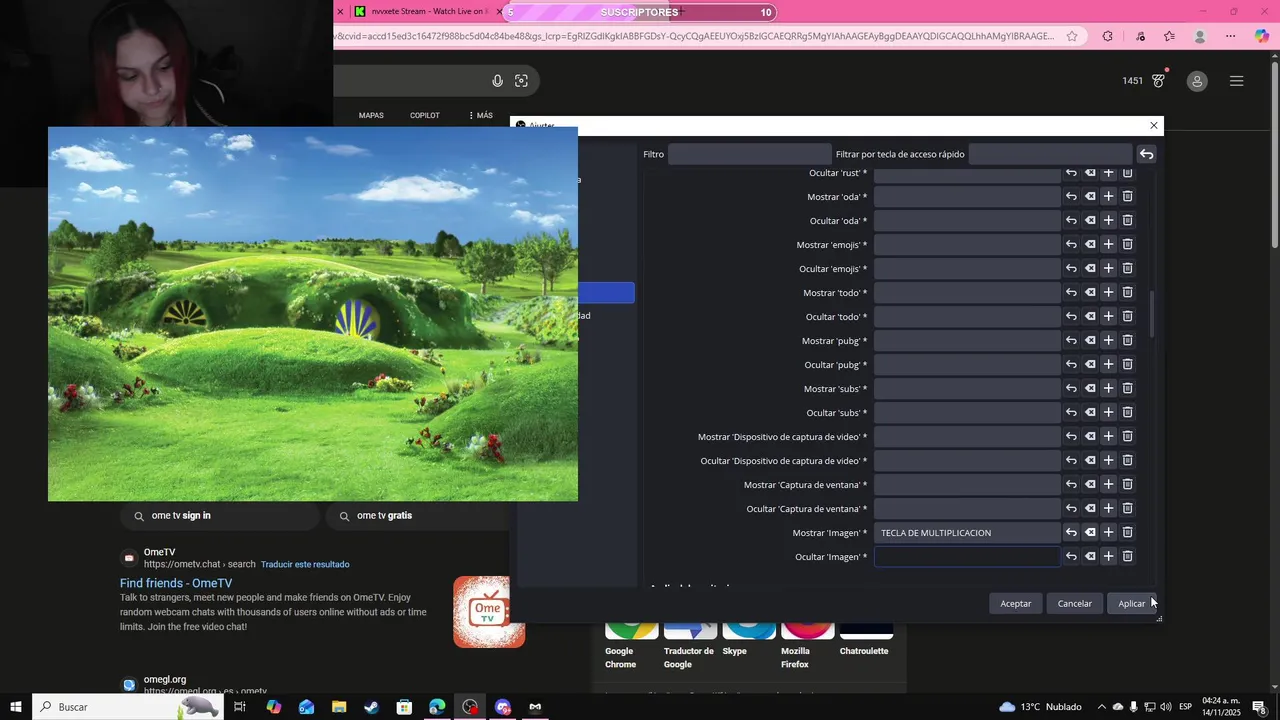Click visual search camera icon
Screen dimensions: 1280x720
[x=521, y=81]
